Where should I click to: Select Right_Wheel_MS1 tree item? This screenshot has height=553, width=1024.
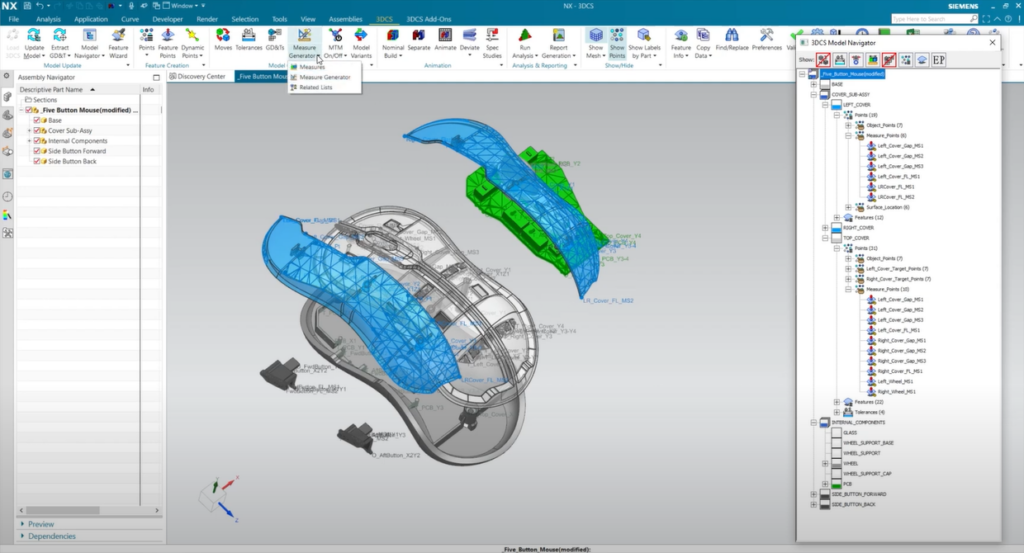(x=897, y=392)
